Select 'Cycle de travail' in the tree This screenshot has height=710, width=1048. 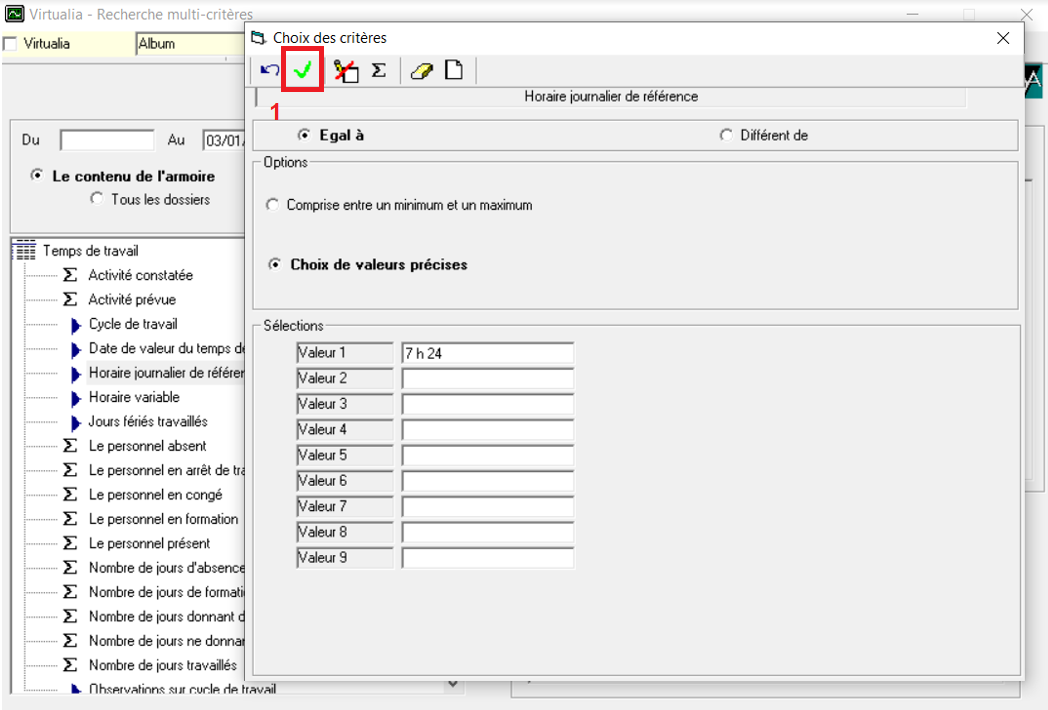tap(132, 324)
